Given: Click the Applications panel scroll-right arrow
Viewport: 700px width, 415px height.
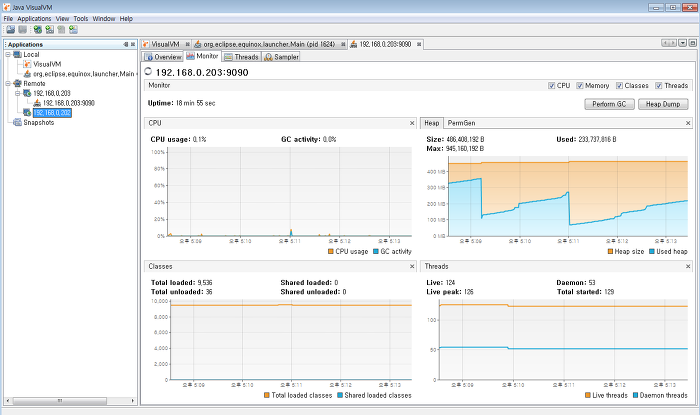Looking at the screenshot, I should [x=133, y=401].
